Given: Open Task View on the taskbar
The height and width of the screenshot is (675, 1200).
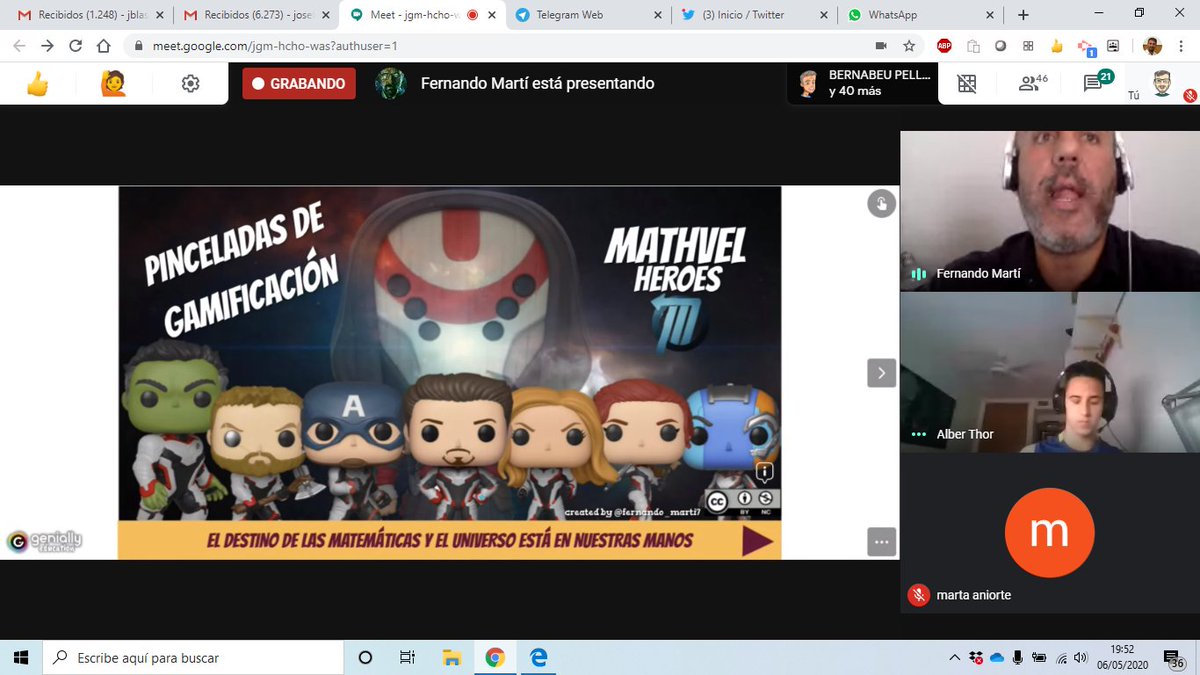Looking at the screenshot, I should [407, 657].
